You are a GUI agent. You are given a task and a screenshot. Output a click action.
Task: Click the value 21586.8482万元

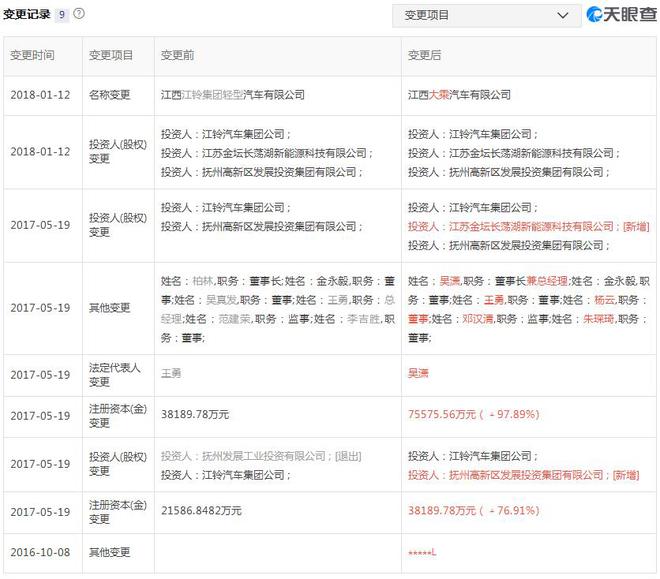201,511
